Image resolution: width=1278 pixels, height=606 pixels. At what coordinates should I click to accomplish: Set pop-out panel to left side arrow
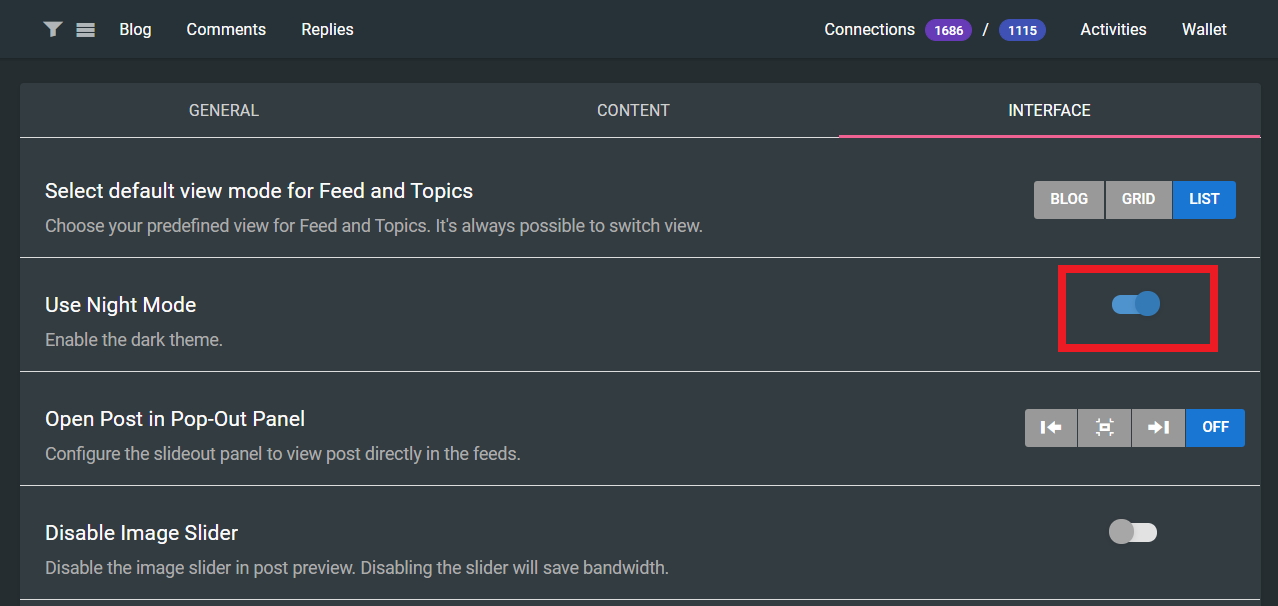[x=1051, y=427]
